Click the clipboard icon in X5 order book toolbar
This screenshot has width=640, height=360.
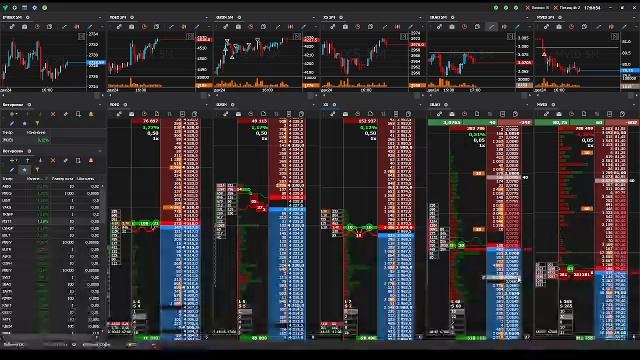pos(409,114)
